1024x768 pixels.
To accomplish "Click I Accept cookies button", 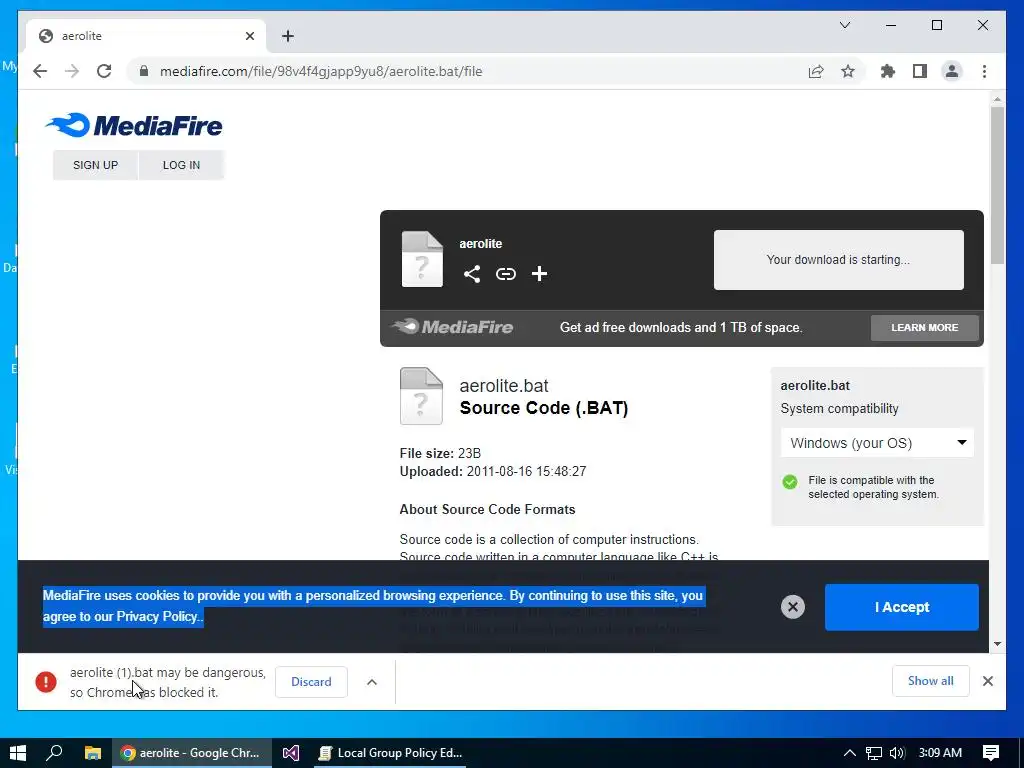I will point(901,607).
